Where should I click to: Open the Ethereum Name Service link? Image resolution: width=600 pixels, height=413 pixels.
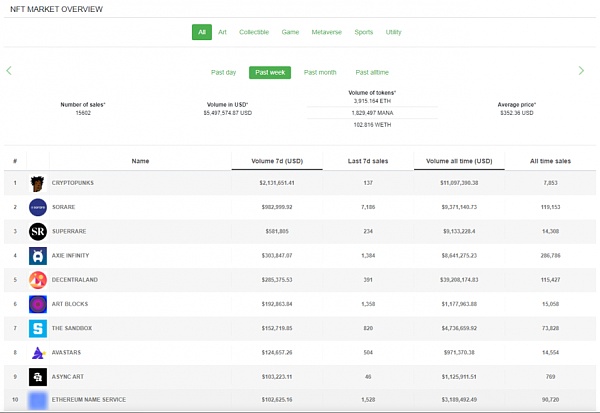pos(89,400)
